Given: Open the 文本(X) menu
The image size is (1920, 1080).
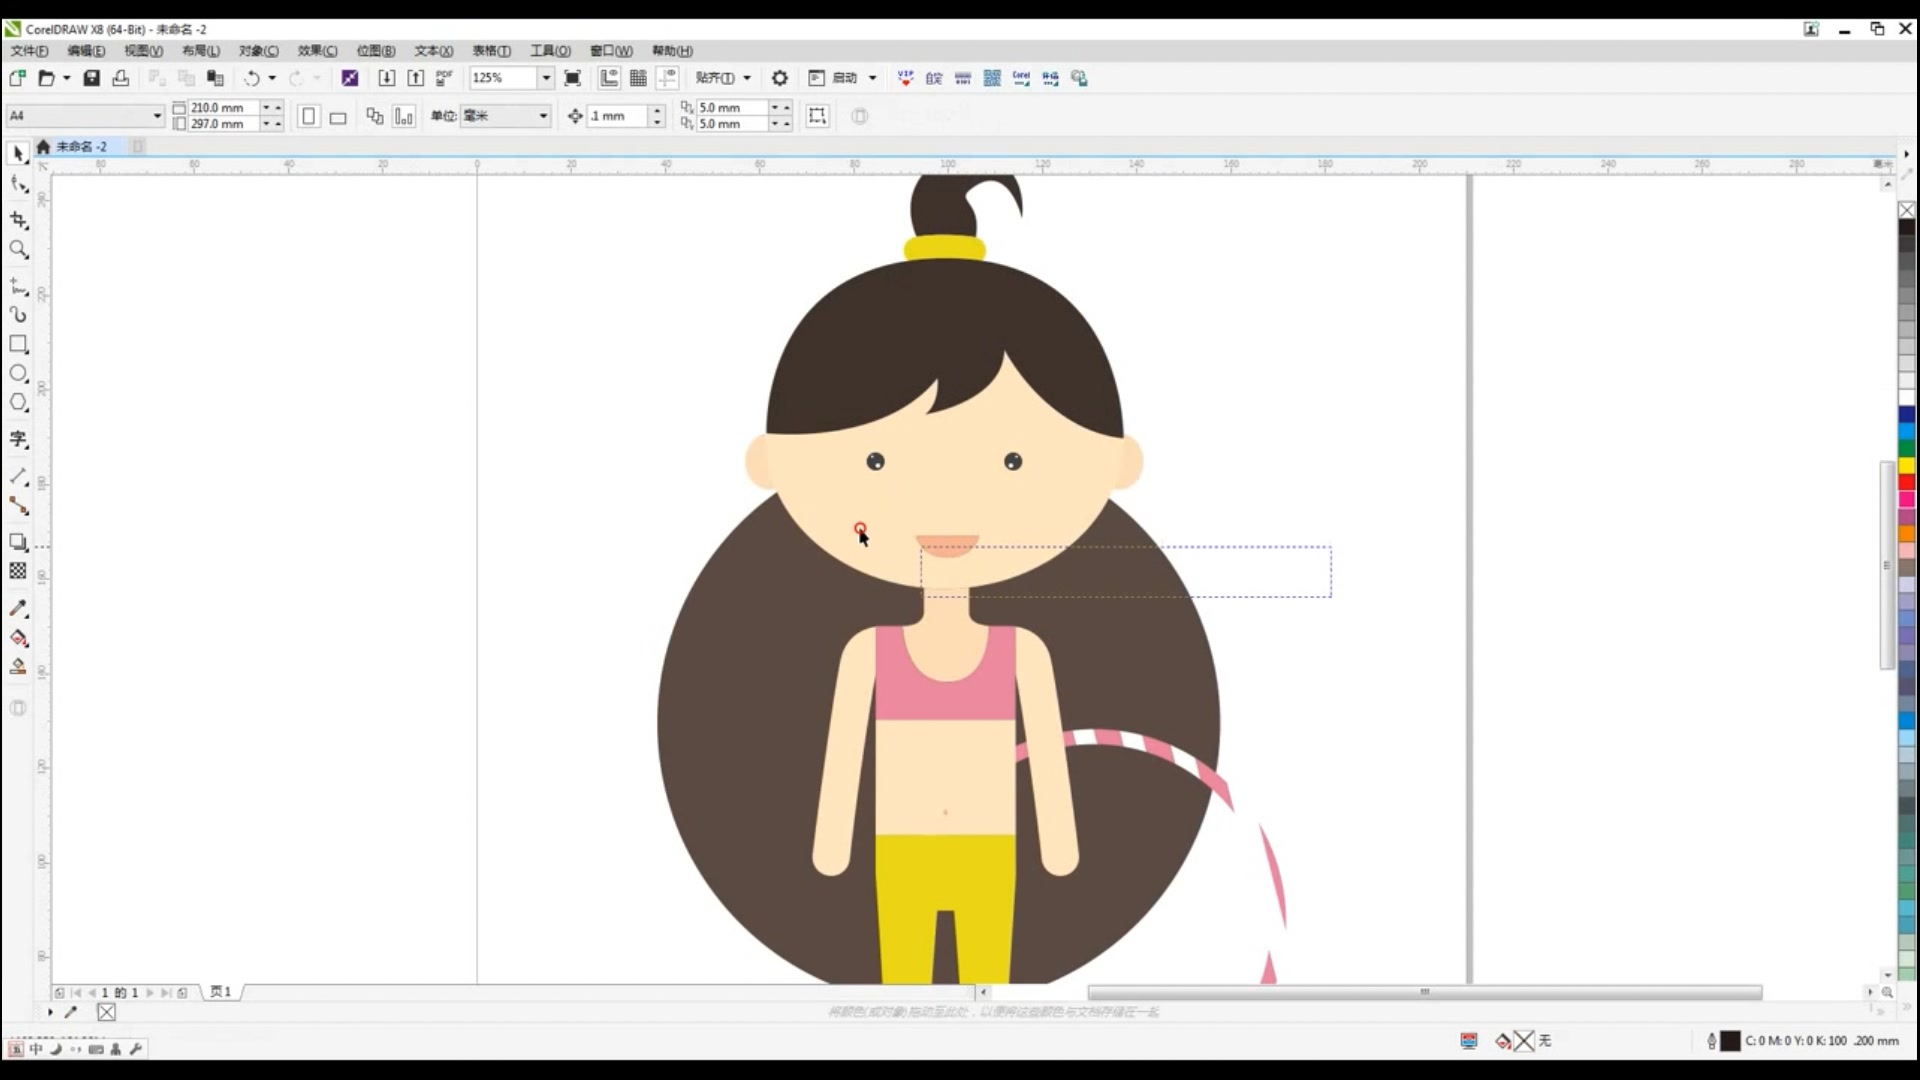Looking at the screenshot, I should pos(433,51).
